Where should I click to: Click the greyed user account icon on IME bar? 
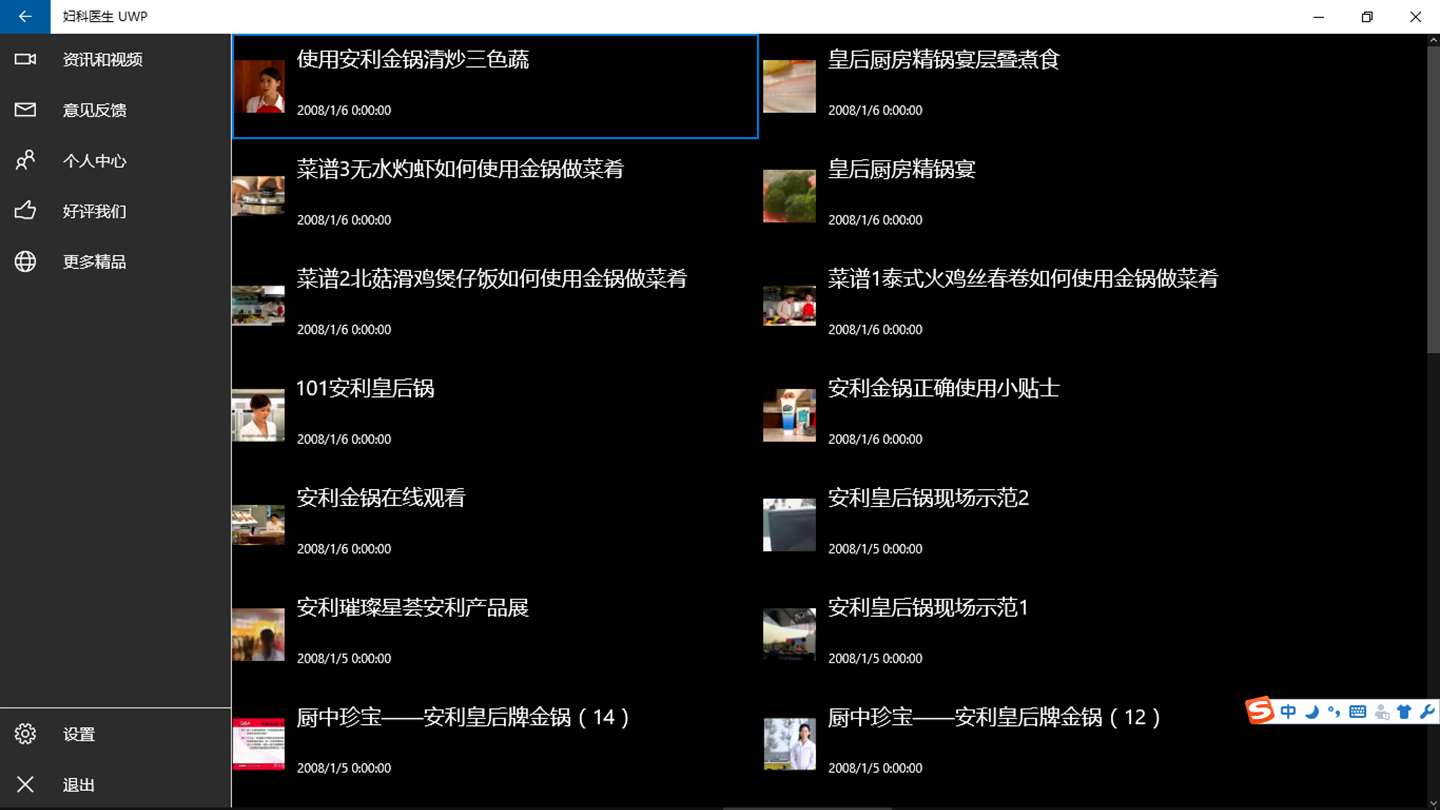pyautogui.click(x=1381, y=712)
